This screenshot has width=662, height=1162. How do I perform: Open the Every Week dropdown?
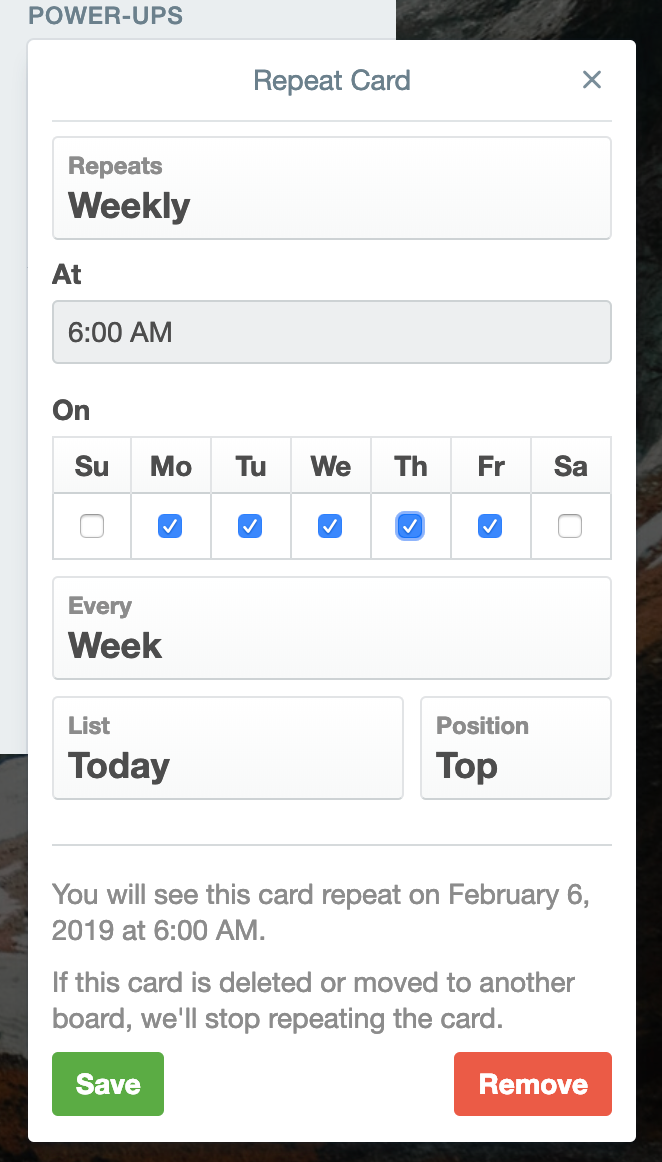tap(332, 628)
